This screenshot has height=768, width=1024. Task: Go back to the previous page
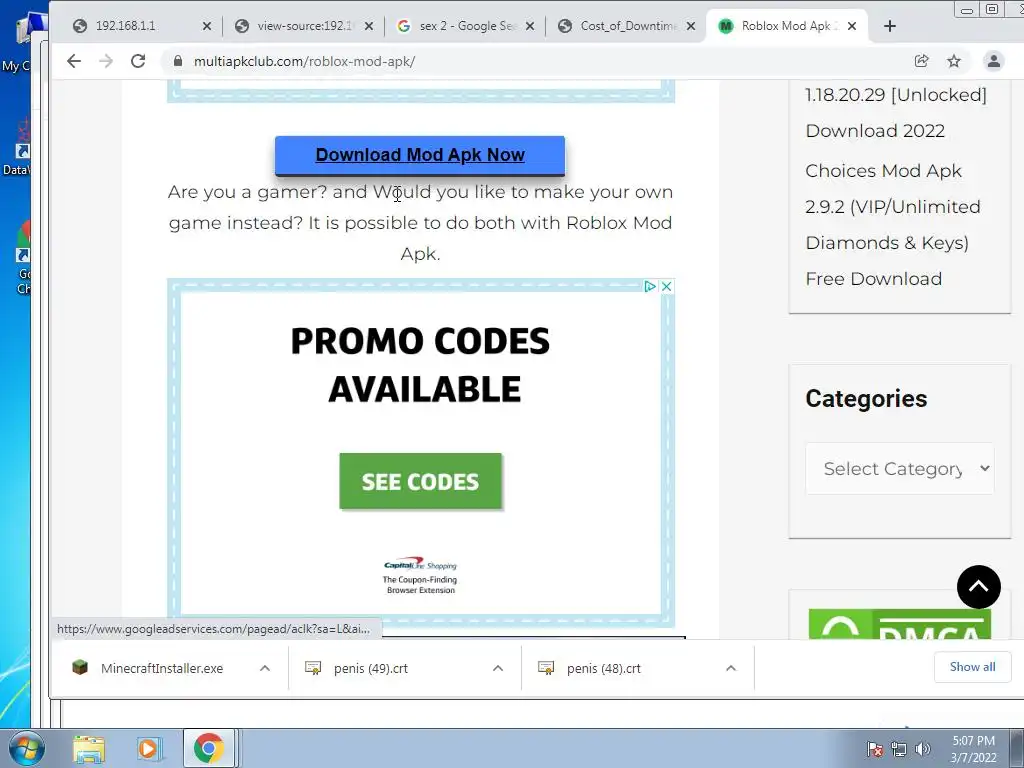pos(74,61)
